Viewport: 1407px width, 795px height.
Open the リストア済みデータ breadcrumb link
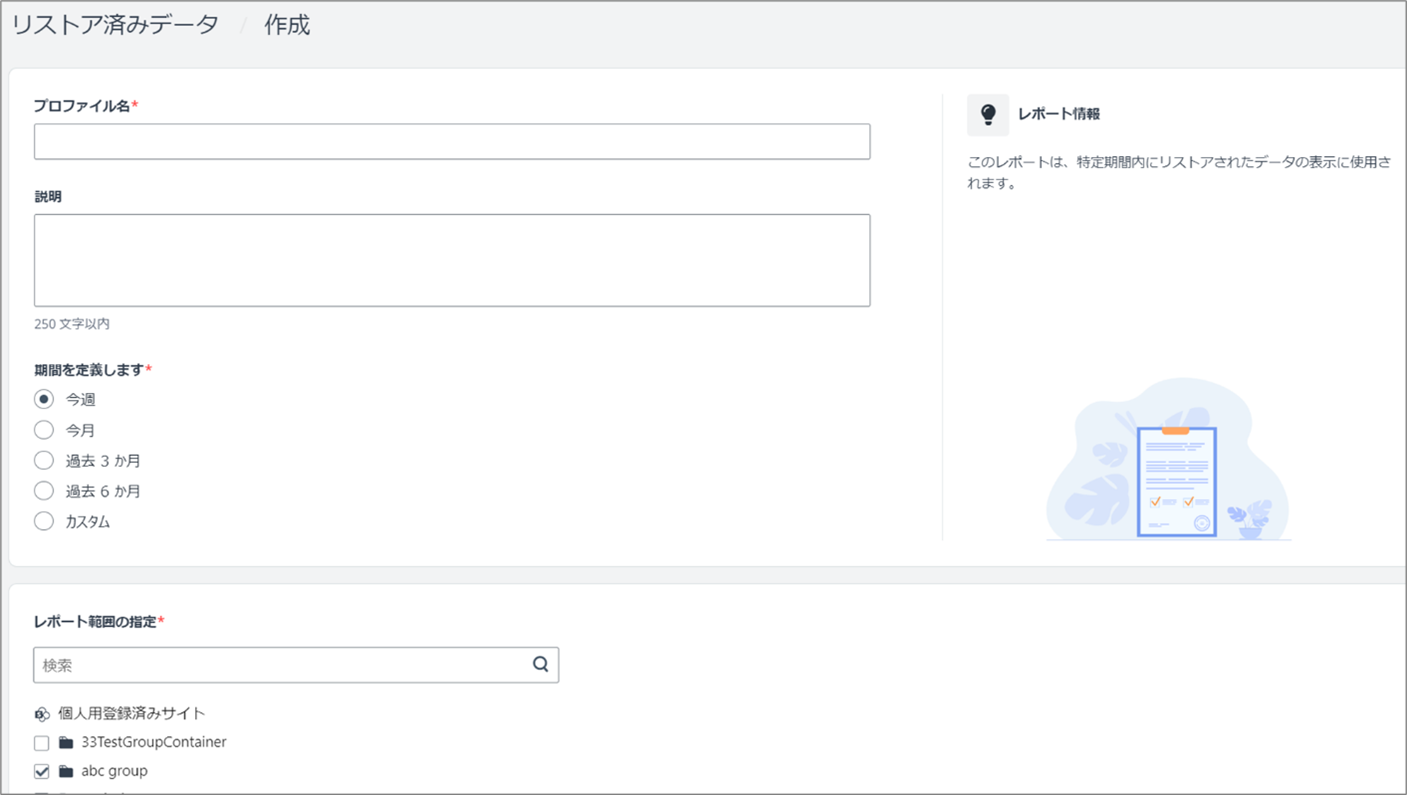coord(115,25)
